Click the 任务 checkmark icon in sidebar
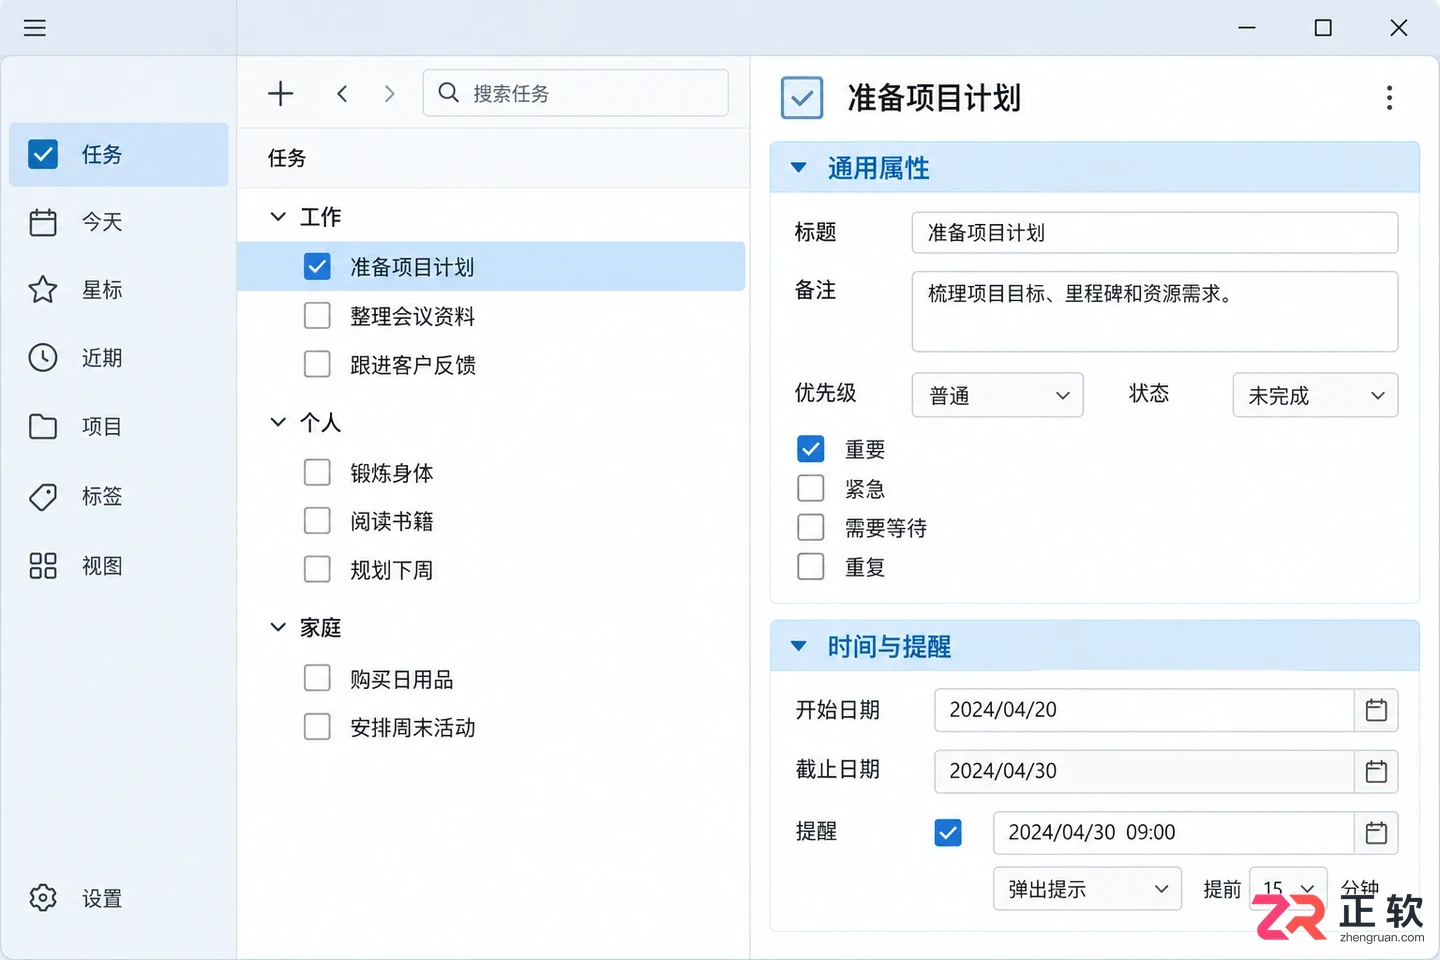 click(x=43, y=154)
